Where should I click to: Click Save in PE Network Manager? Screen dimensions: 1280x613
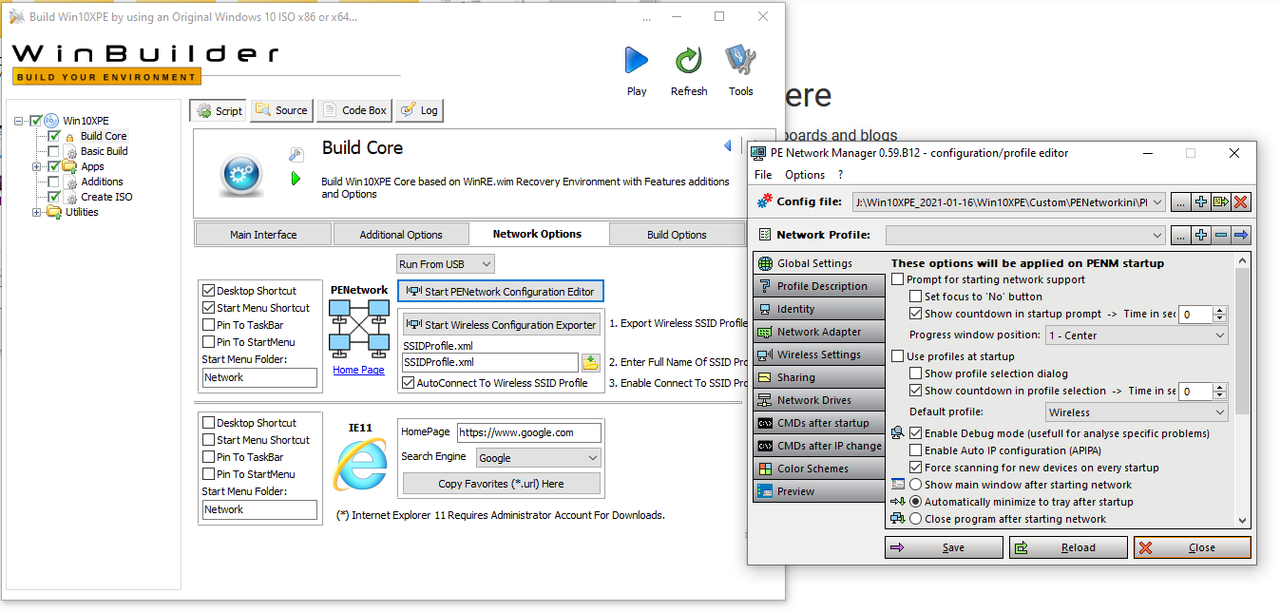tap(943, 547)
